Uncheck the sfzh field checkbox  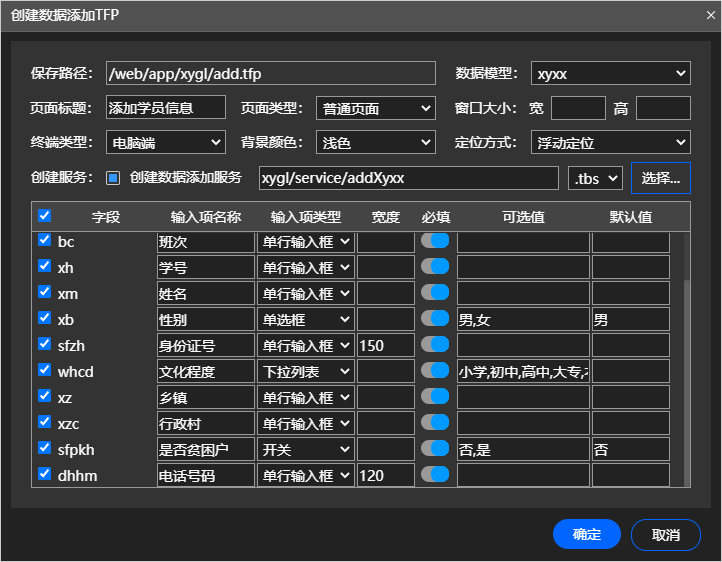tap(44, 344)
